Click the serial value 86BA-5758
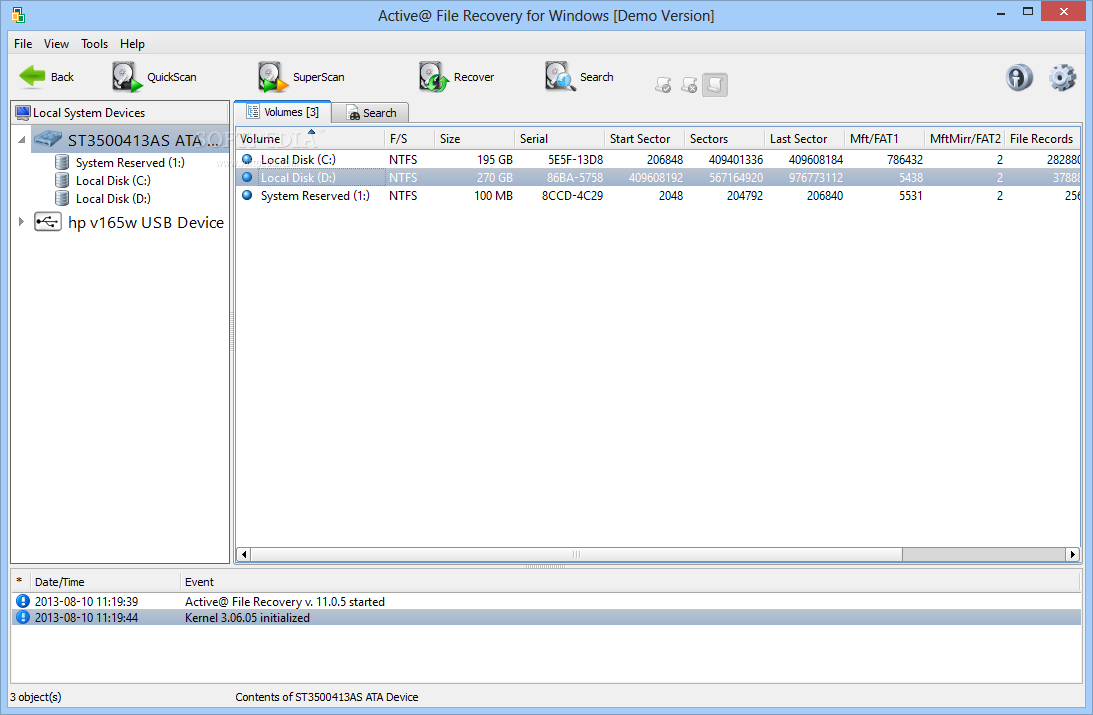This screenshot has height=715, width=1093. click(574, 178)
